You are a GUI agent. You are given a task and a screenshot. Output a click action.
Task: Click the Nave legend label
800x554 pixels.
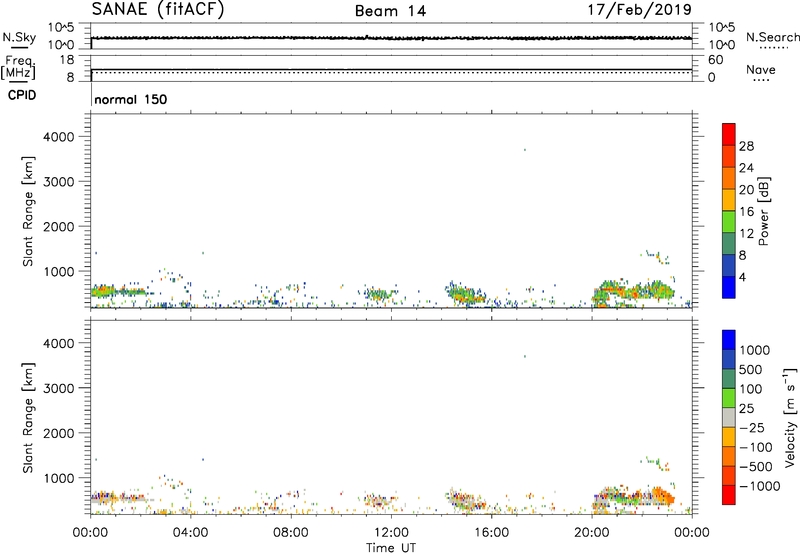(761, 69)
